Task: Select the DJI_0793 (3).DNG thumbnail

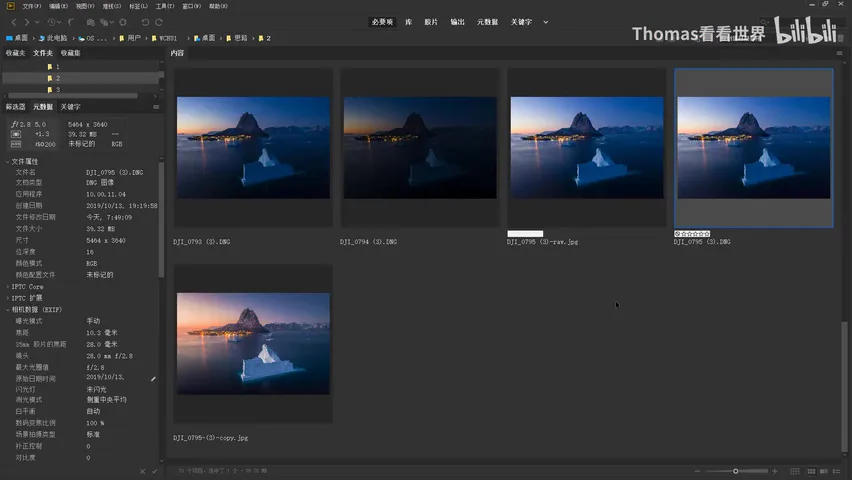Action: pos(253,147)
